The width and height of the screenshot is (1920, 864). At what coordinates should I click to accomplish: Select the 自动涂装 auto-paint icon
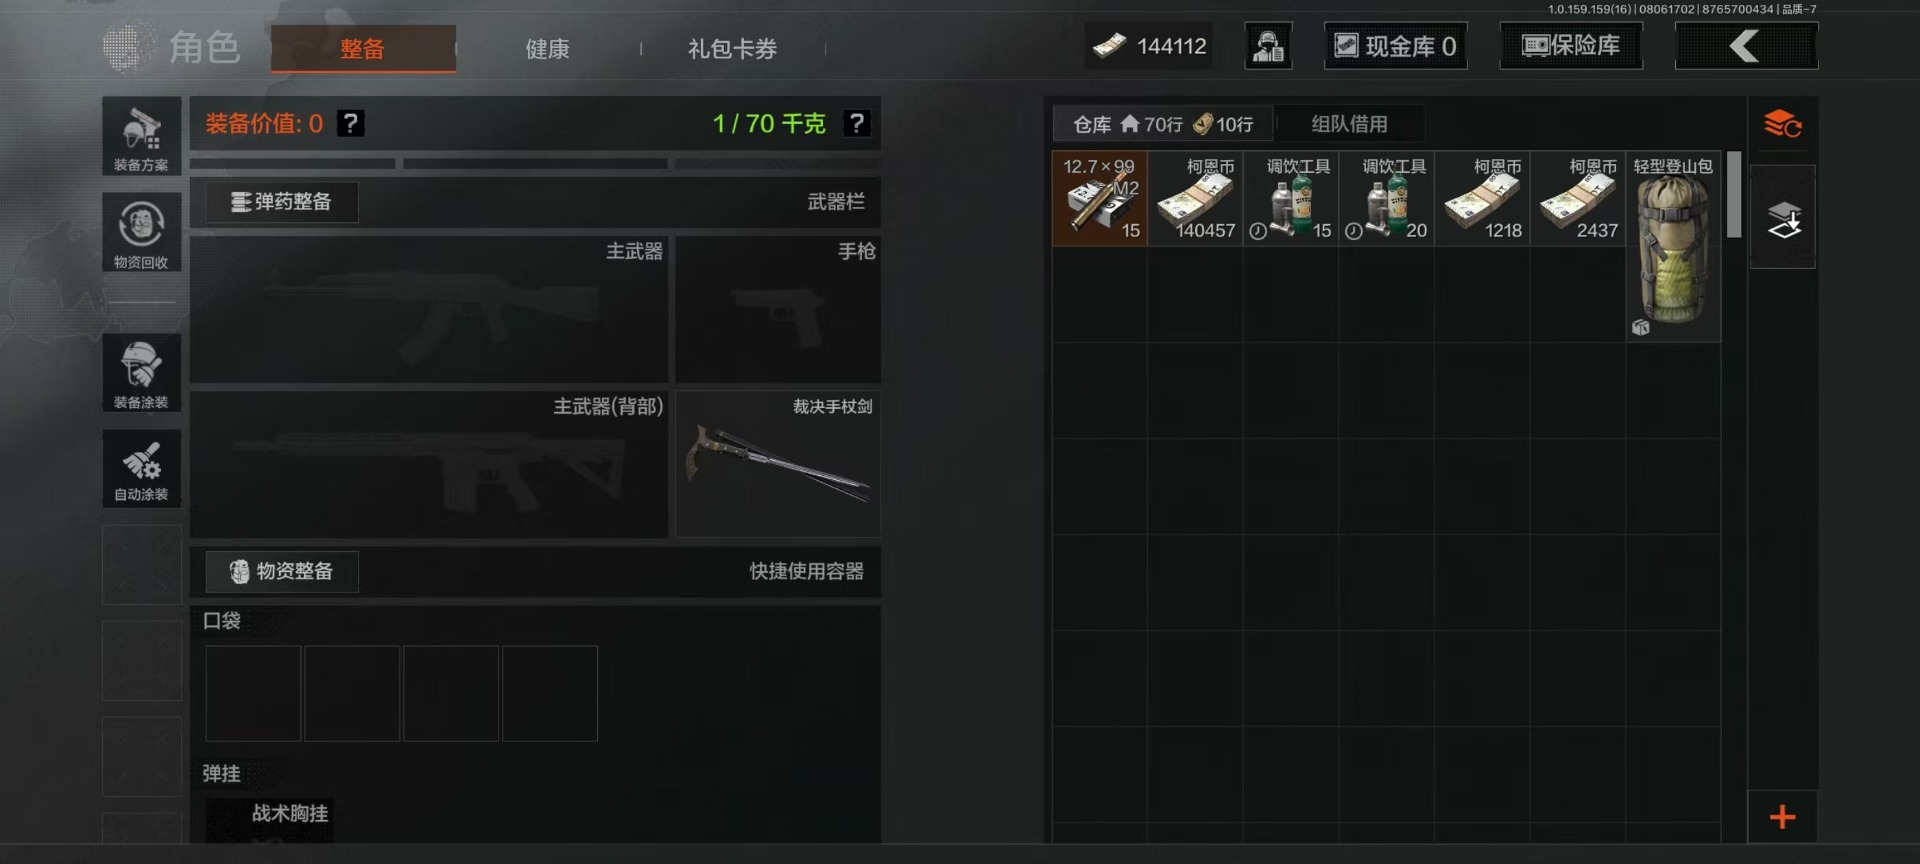[x=141, y=468]
